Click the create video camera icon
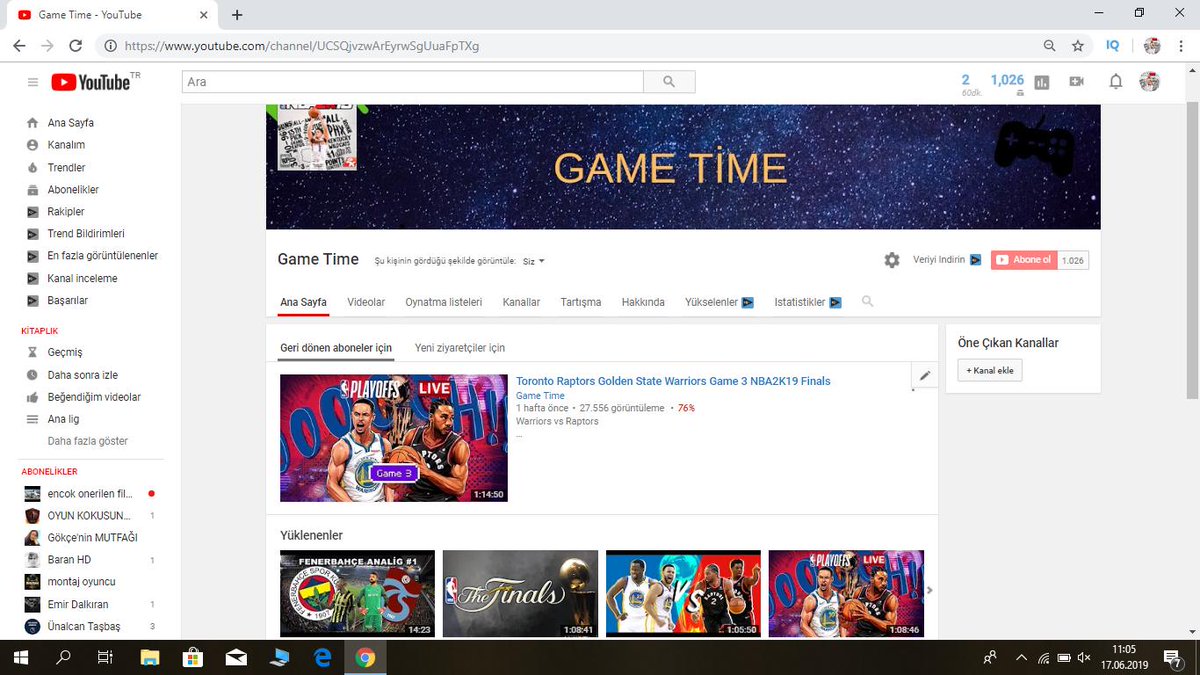The width and height of the screenshot is (1200, 675). (x=1077, y=82)
